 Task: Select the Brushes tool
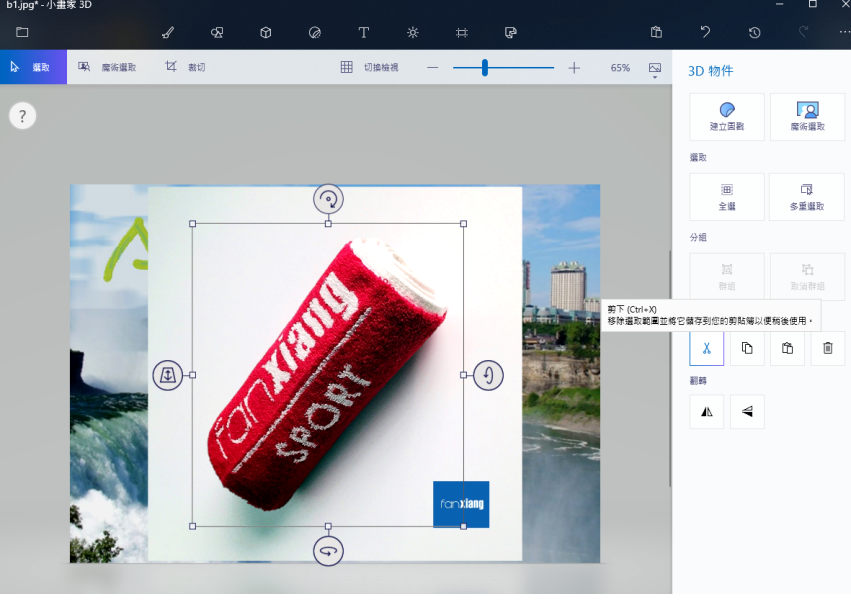click(x=168, y=33)
